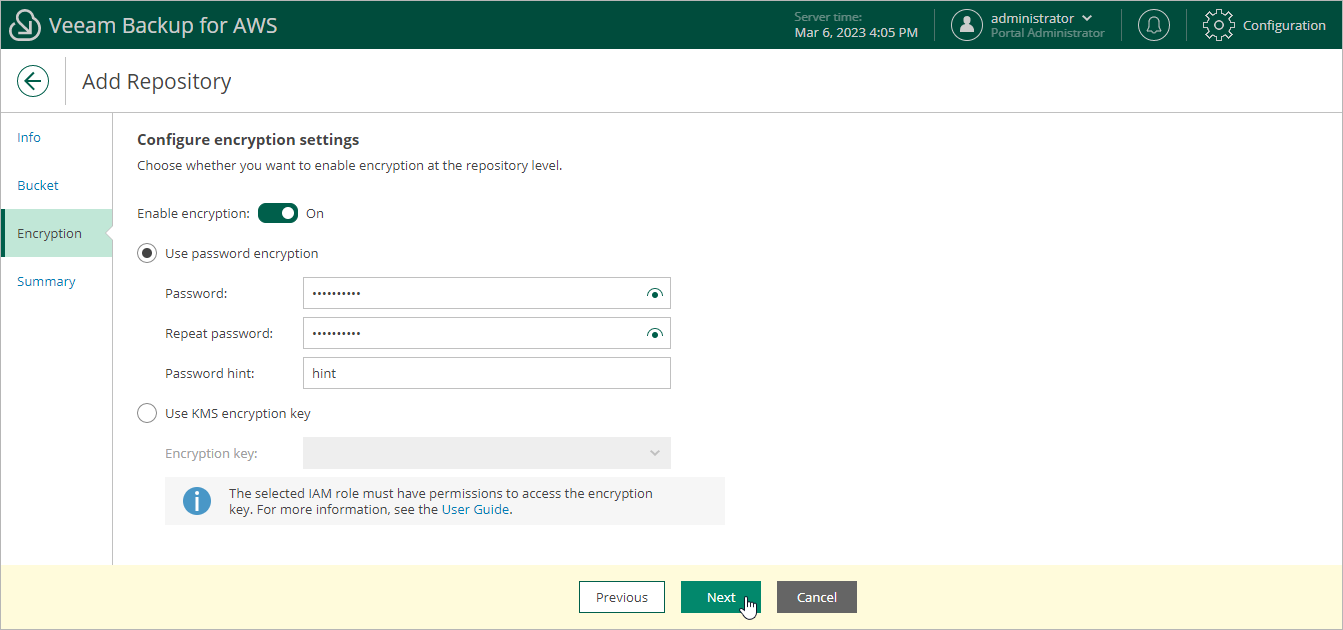Disable the Enable encryption toggle

pyautogui.click(x=277, y=213)
